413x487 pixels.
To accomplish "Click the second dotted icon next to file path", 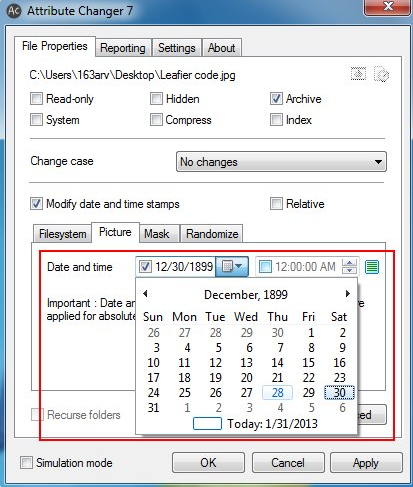I will click(x=381, y=74).
